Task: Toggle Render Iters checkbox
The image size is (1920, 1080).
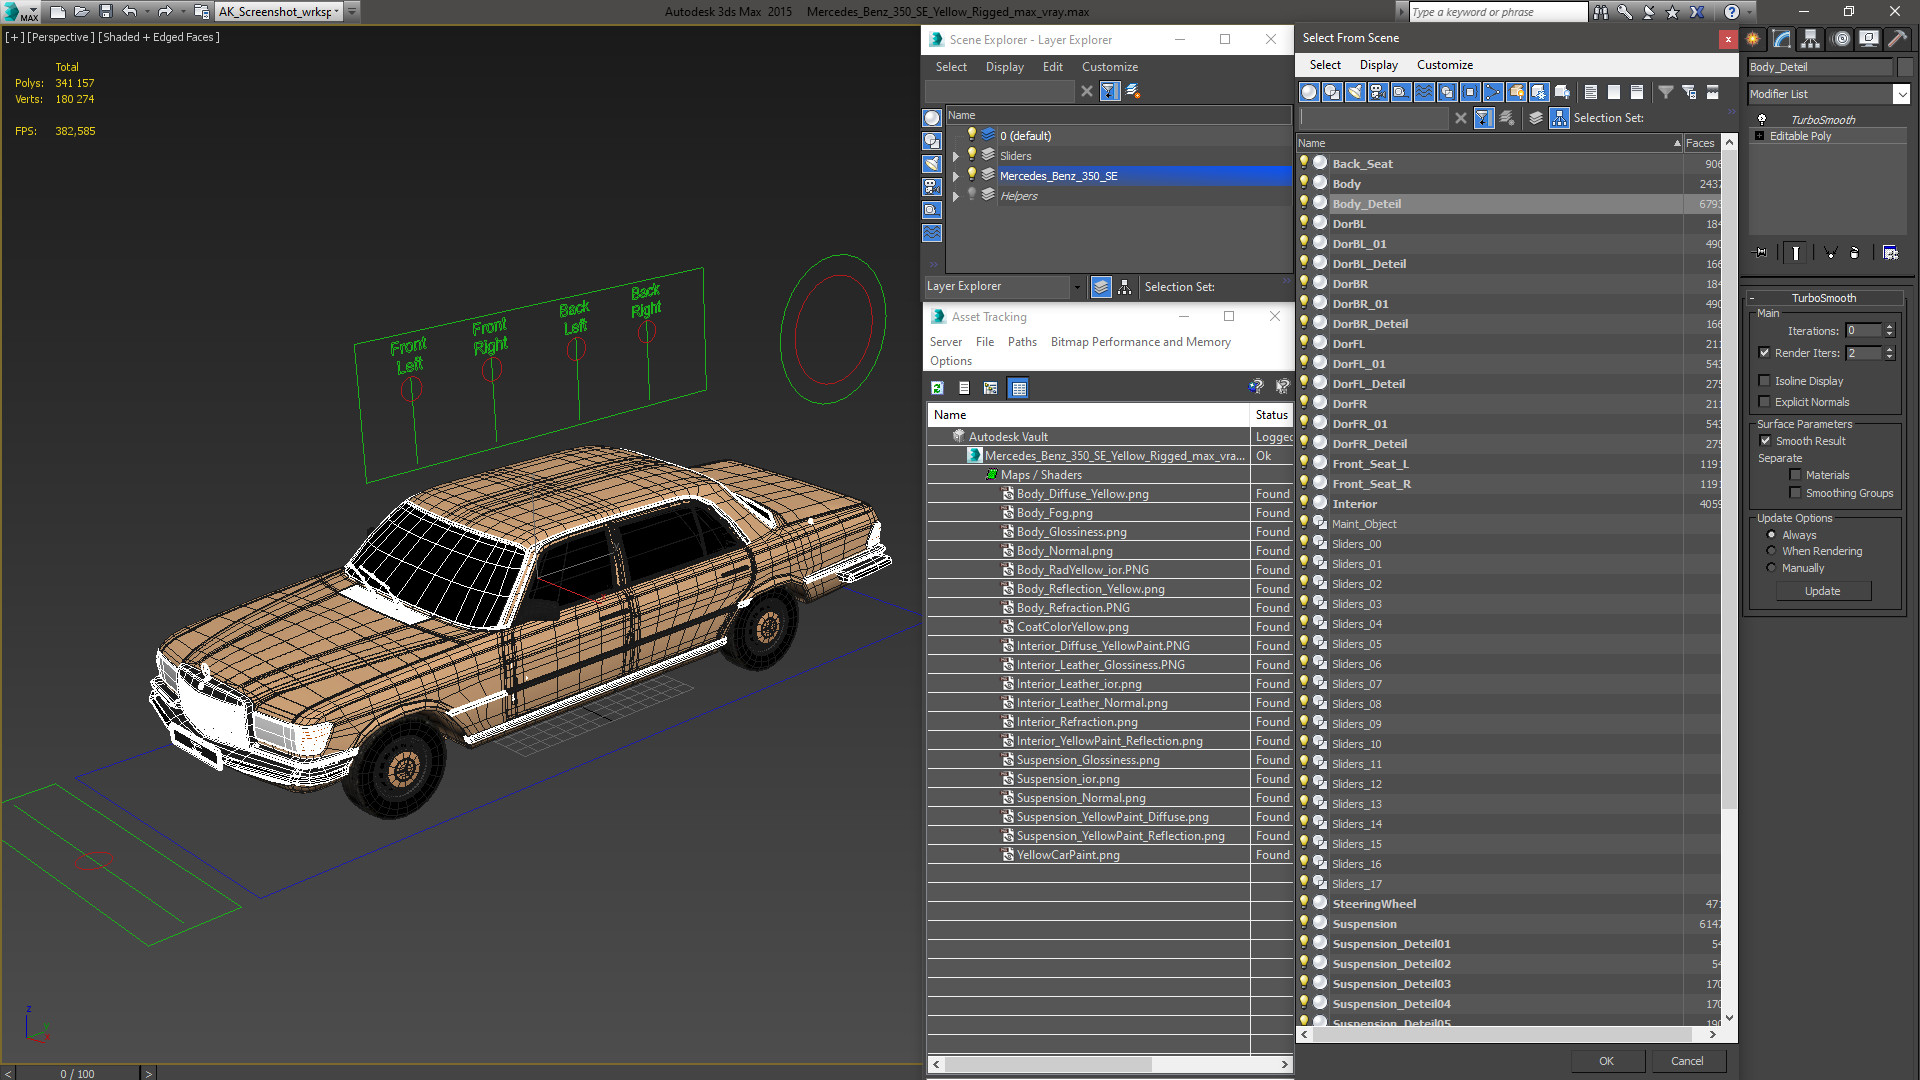Action: tap(1764, 353)
